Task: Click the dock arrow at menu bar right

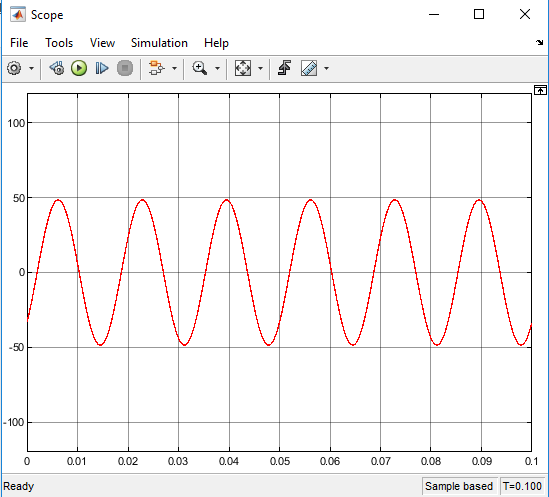Action: 539,43
